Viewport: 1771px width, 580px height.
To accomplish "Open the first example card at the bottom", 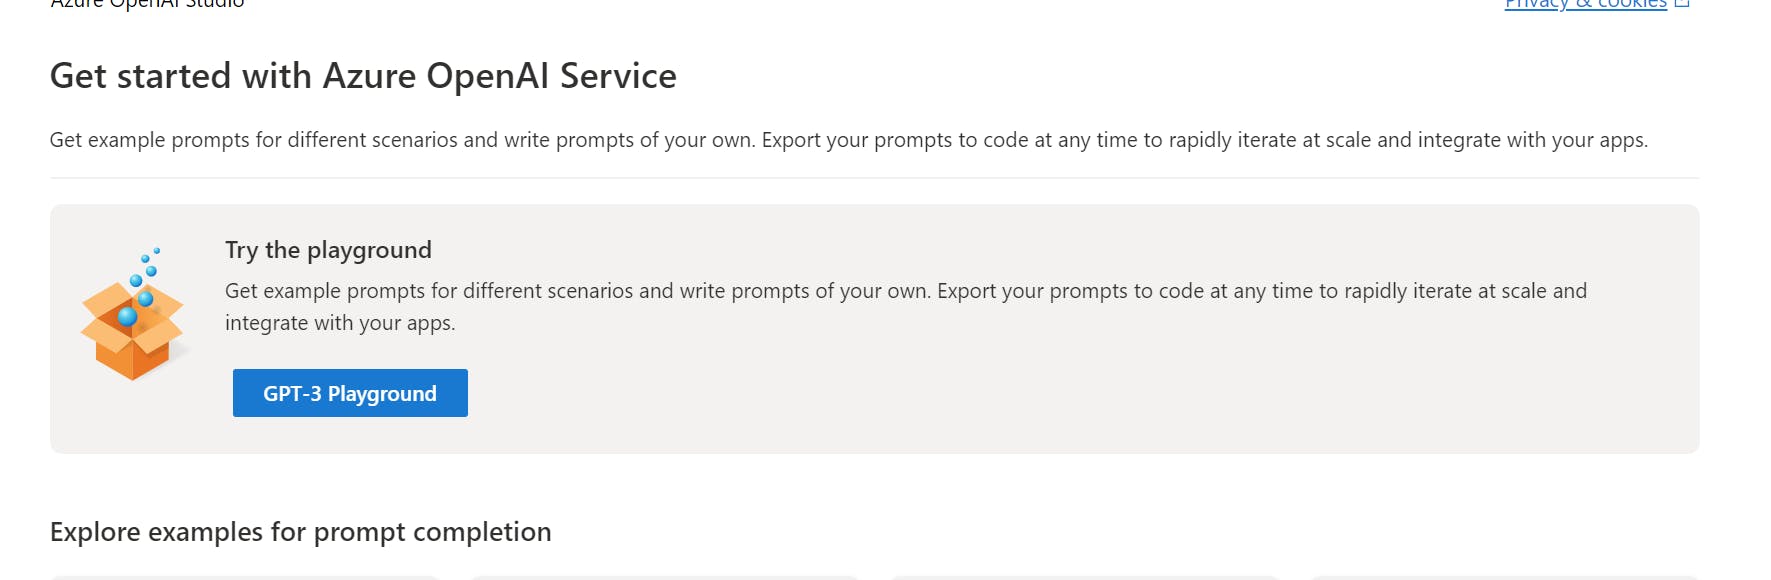I will click(x=245, y=577).
